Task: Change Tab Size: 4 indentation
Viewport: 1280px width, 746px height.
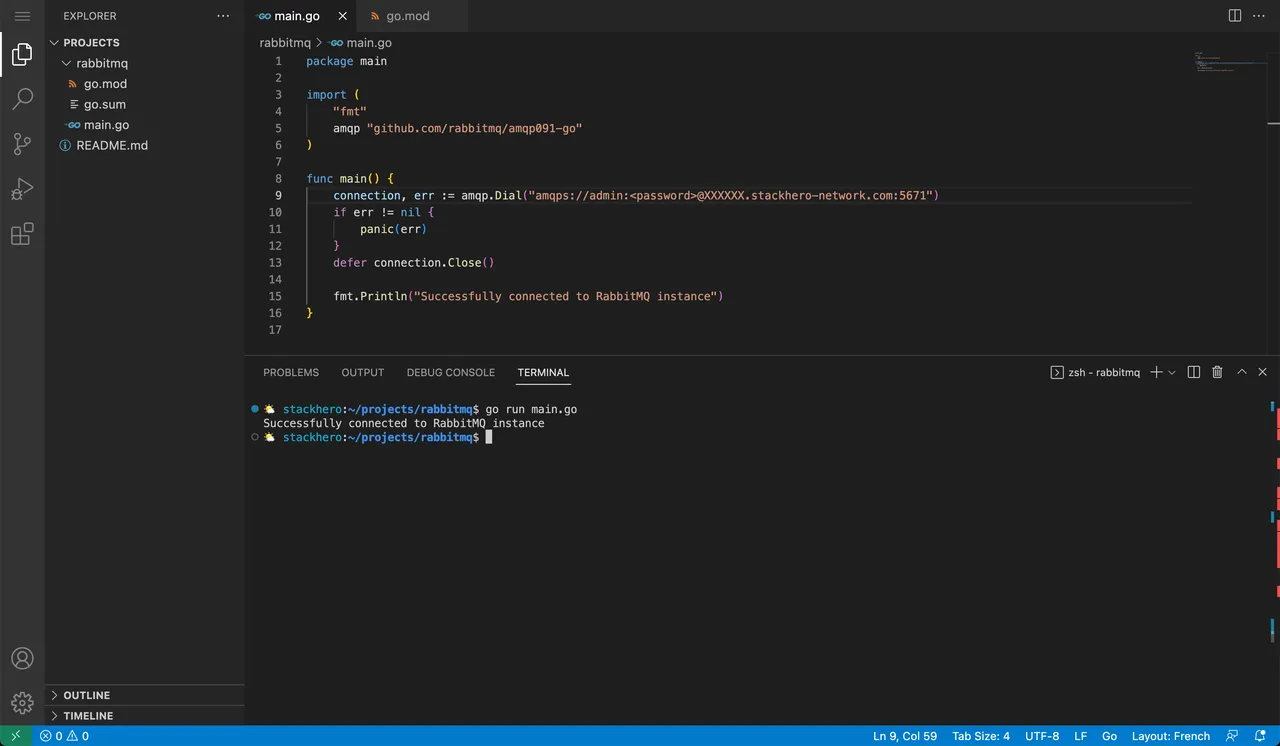Action: pyautogui.click(x=981, y=736)
